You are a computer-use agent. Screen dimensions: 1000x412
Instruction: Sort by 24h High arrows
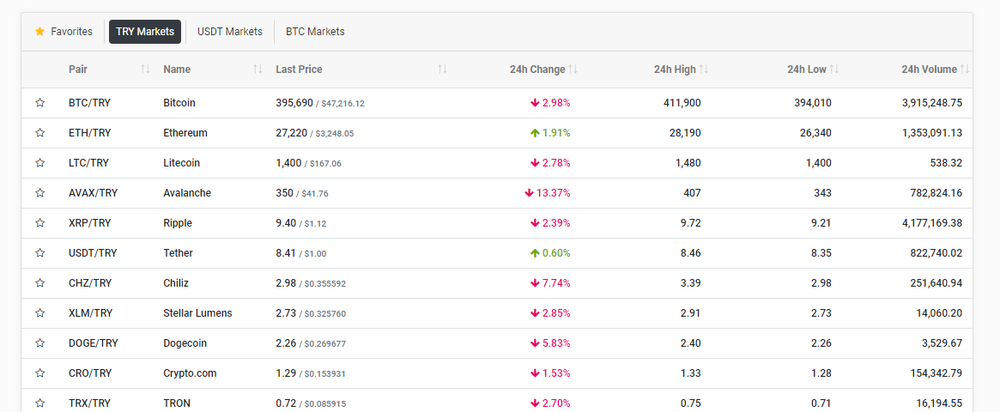tap(703, 70)
